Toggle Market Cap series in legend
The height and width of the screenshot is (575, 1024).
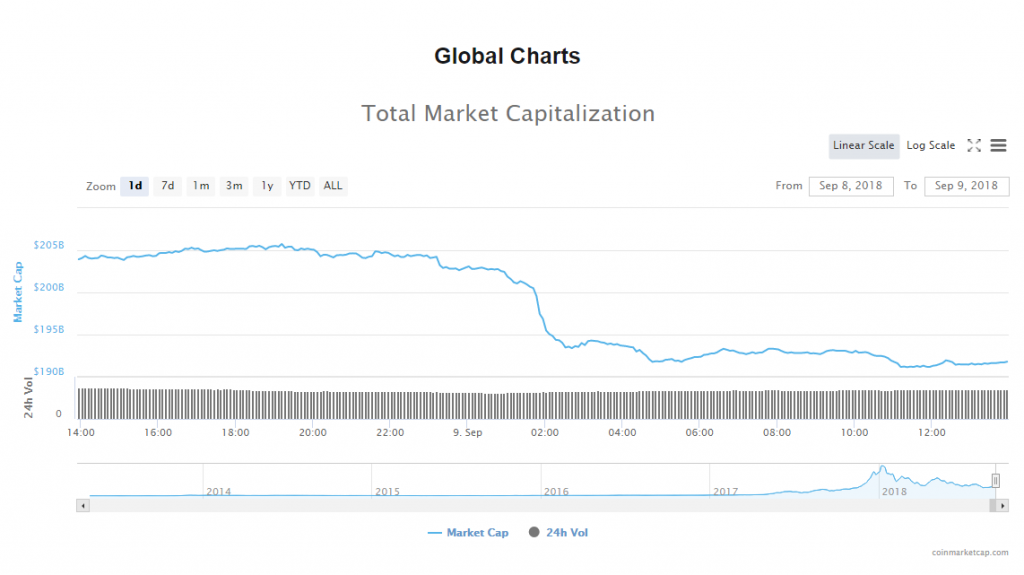[x=468, y=533]
